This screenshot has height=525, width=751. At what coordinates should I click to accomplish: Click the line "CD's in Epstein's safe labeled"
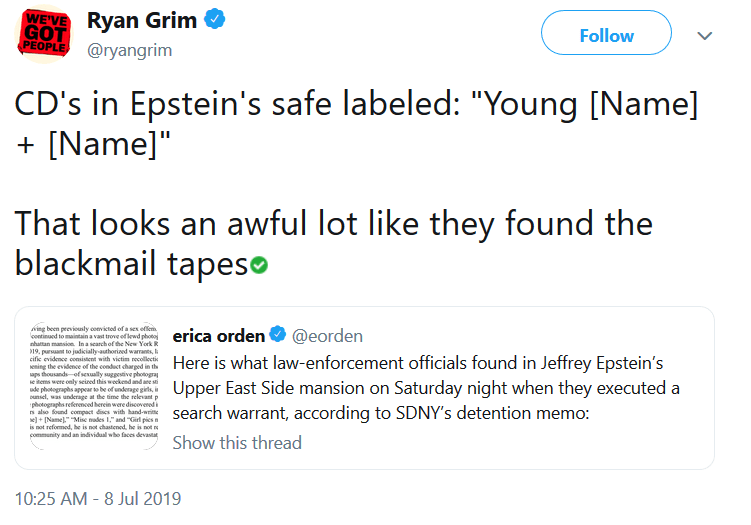click(356, 105)
